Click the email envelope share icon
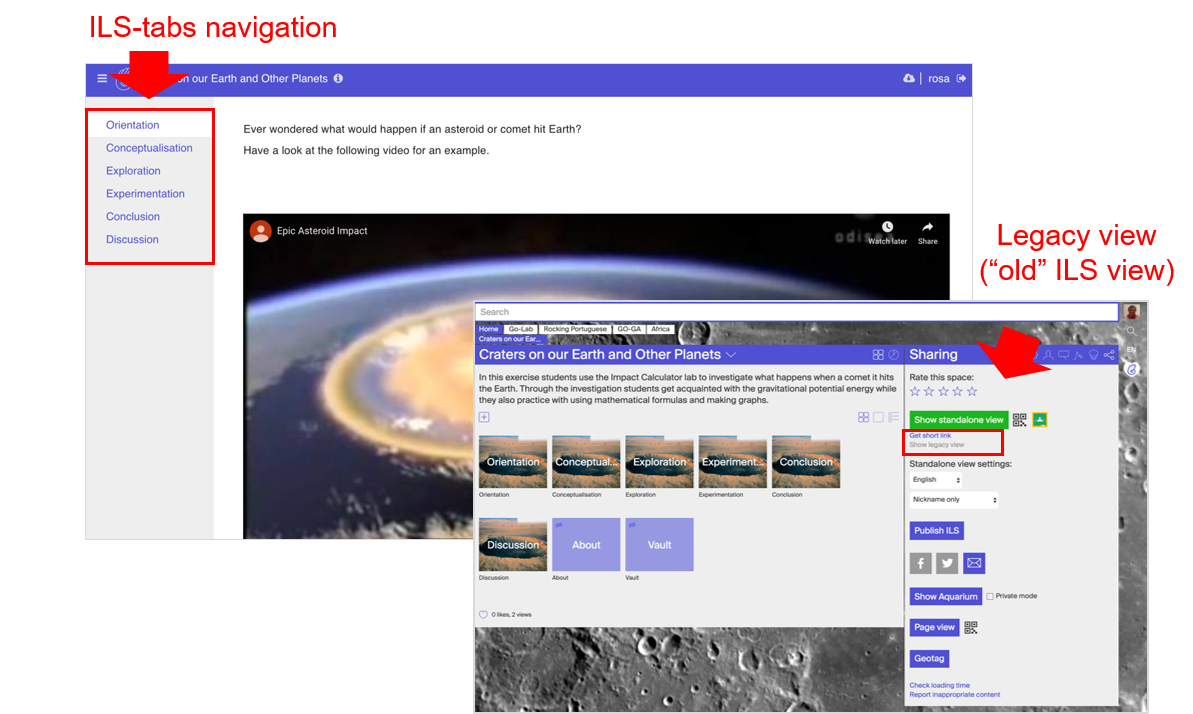The height and width of the screenshot is (714, 1193). [974, 563]
